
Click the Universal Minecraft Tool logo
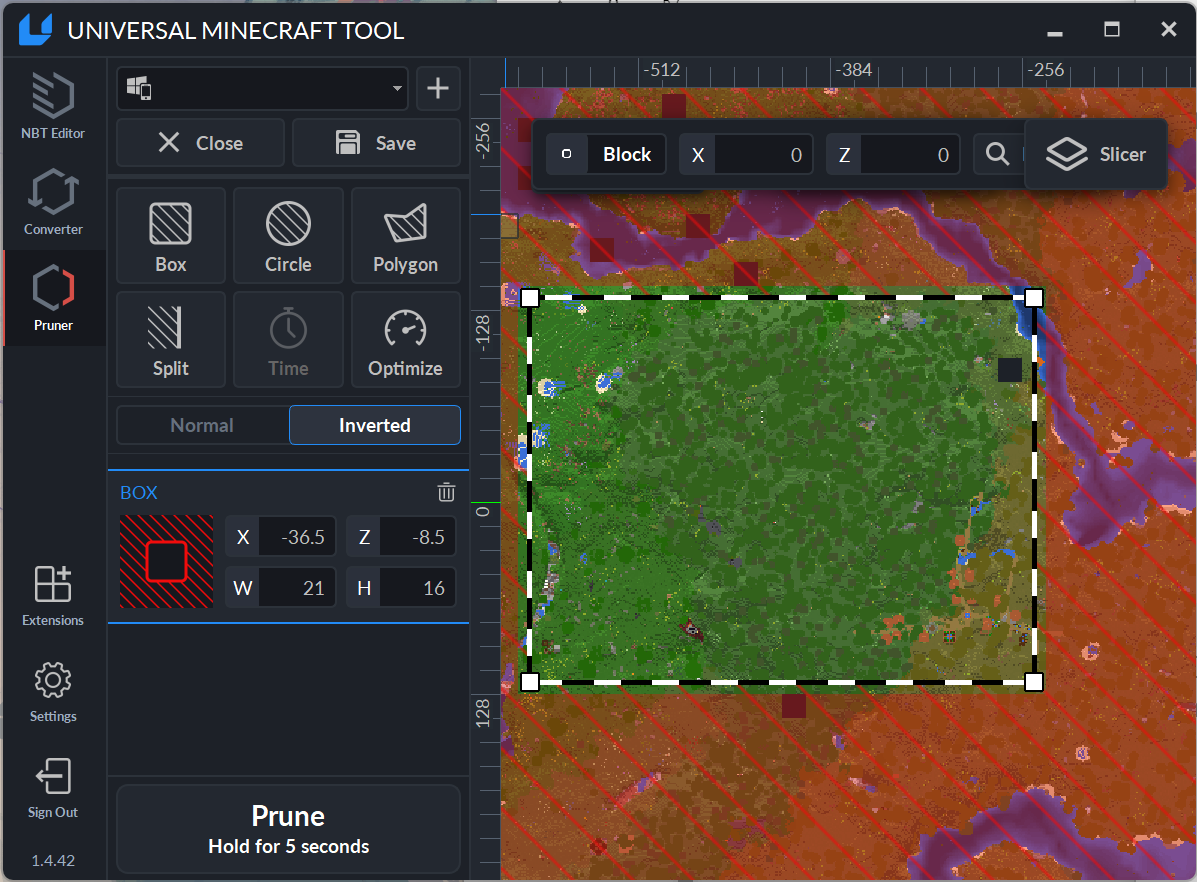(35, 30)
